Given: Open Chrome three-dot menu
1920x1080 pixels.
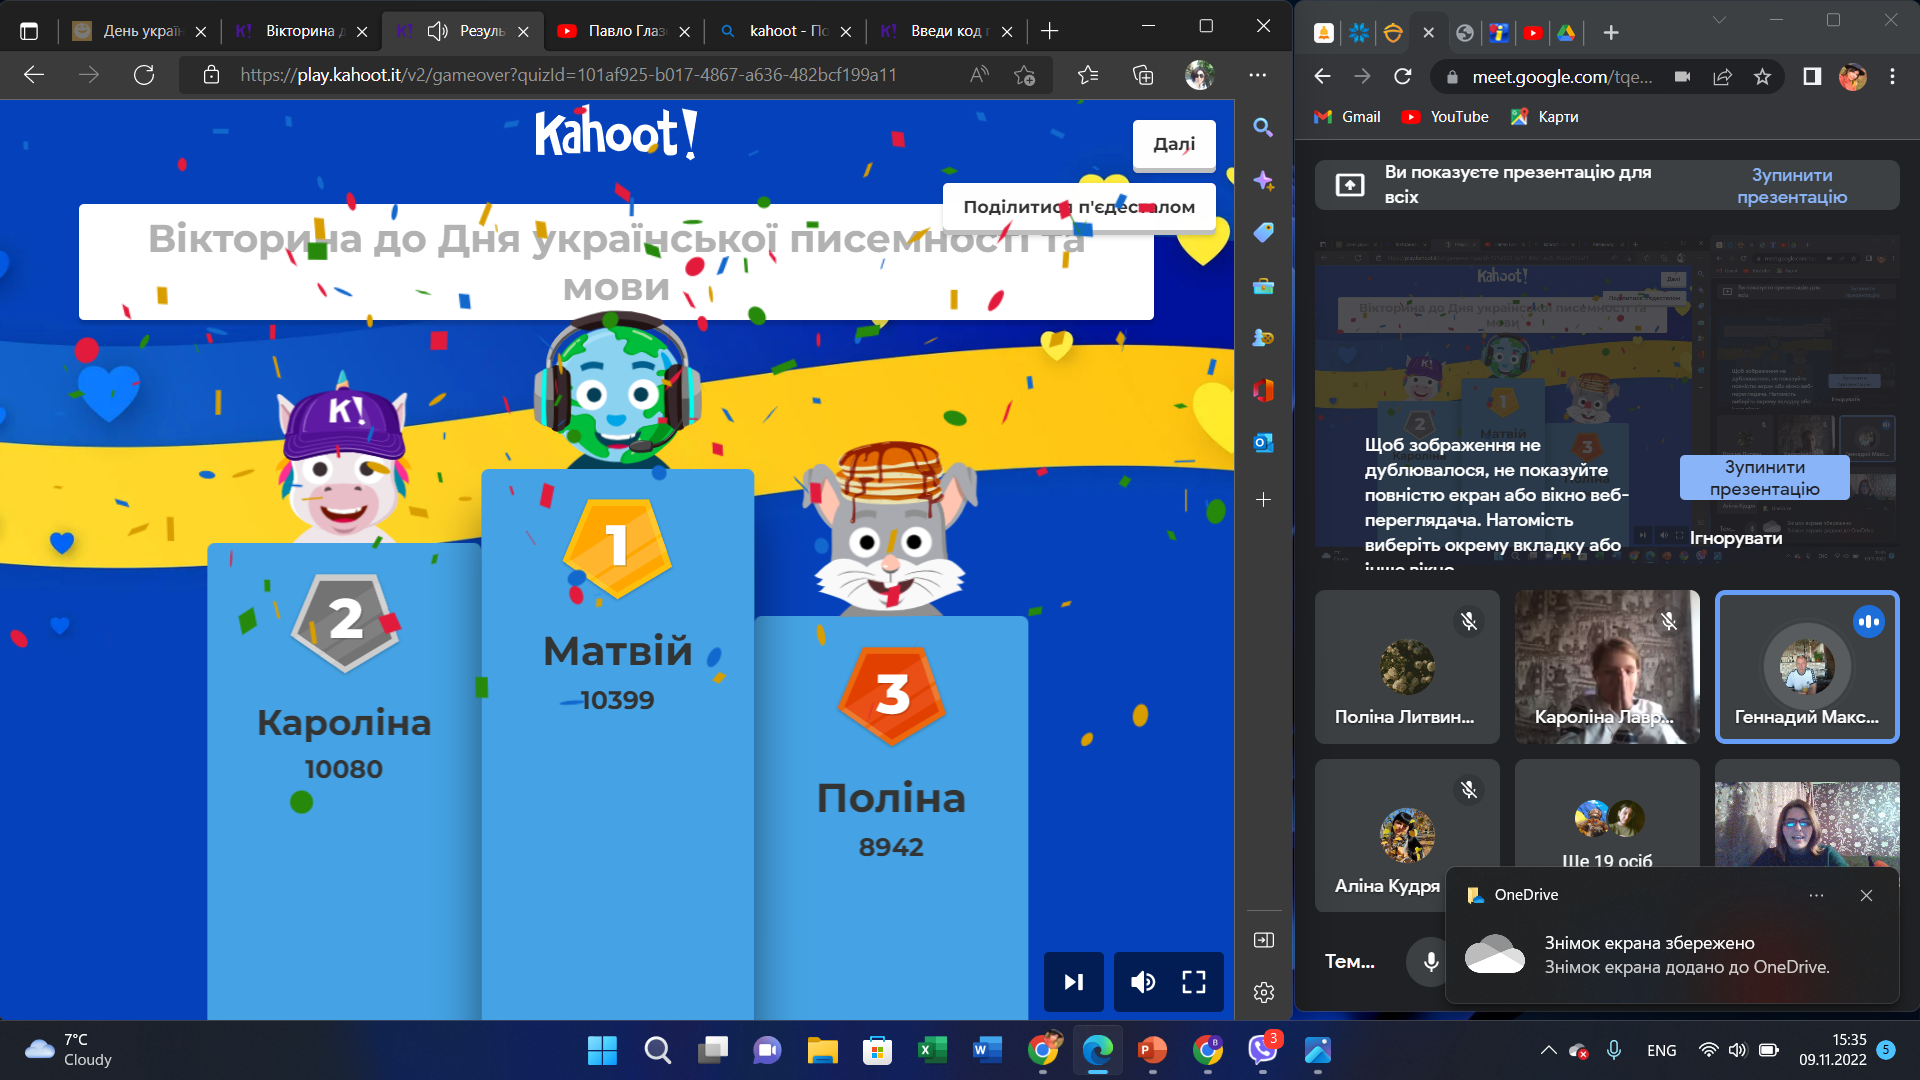Looking at the screenshot, I should pos(1892,76).
